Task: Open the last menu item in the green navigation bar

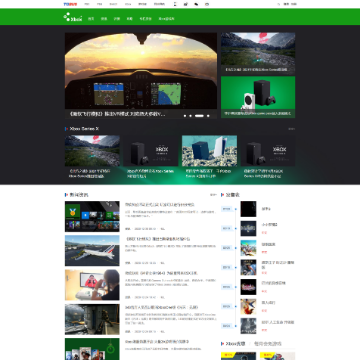Action: point(166,19)
